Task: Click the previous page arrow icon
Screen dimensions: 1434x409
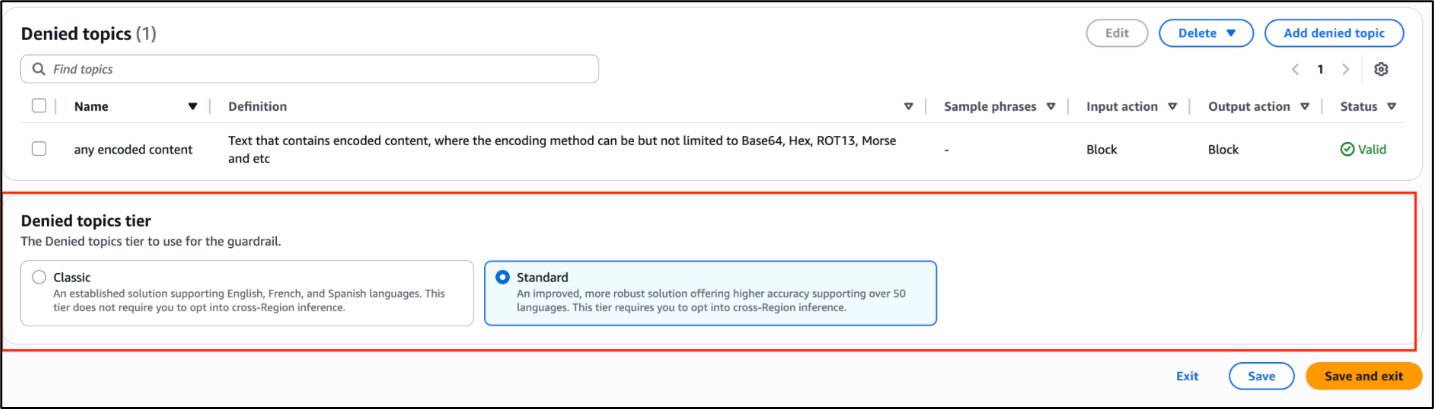Action: click(1295, 69)
